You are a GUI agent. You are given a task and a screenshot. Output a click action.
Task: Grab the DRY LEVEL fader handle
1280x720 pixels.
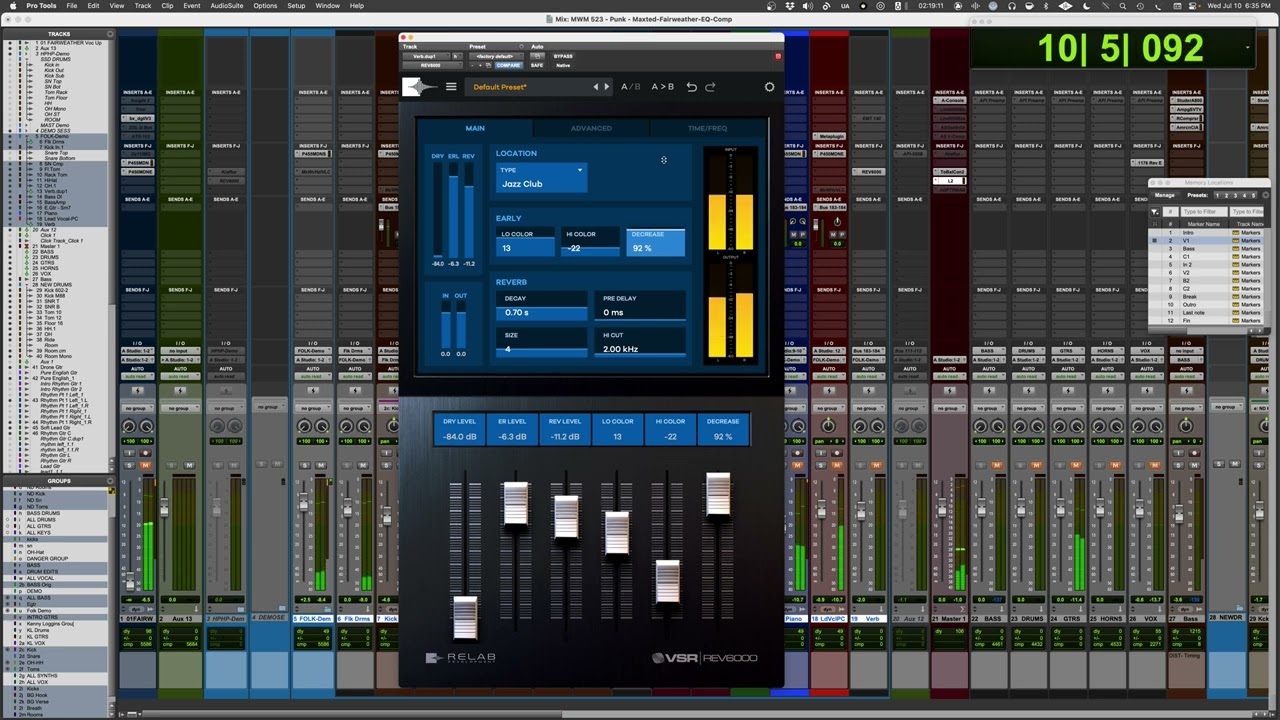point(465,617)
